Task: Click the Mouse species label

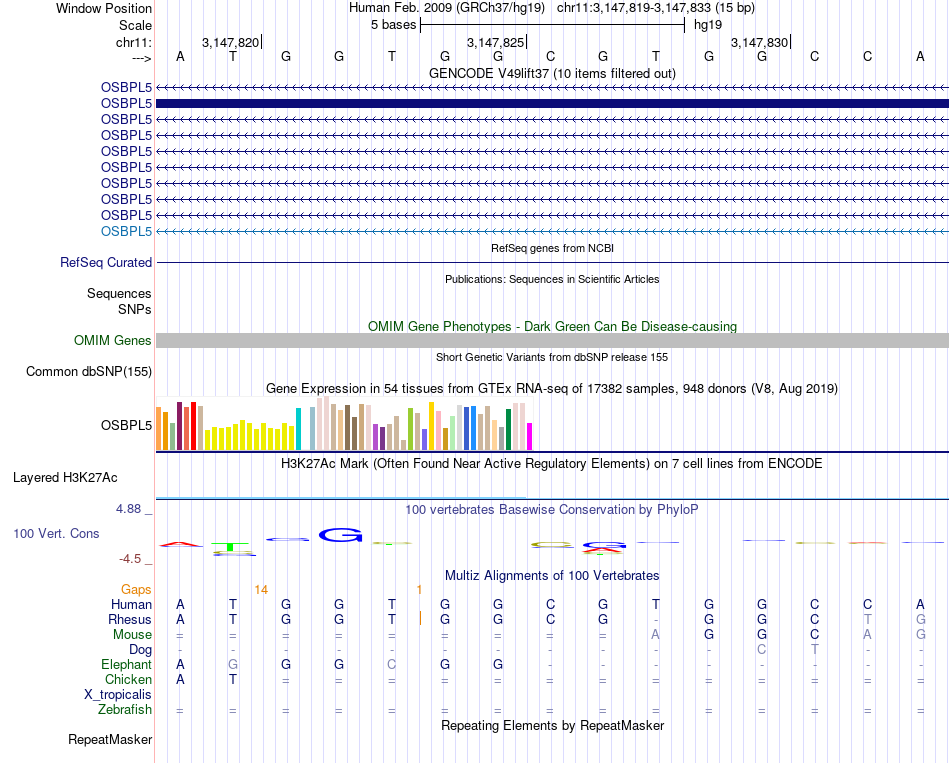Action: pos(132,635)
